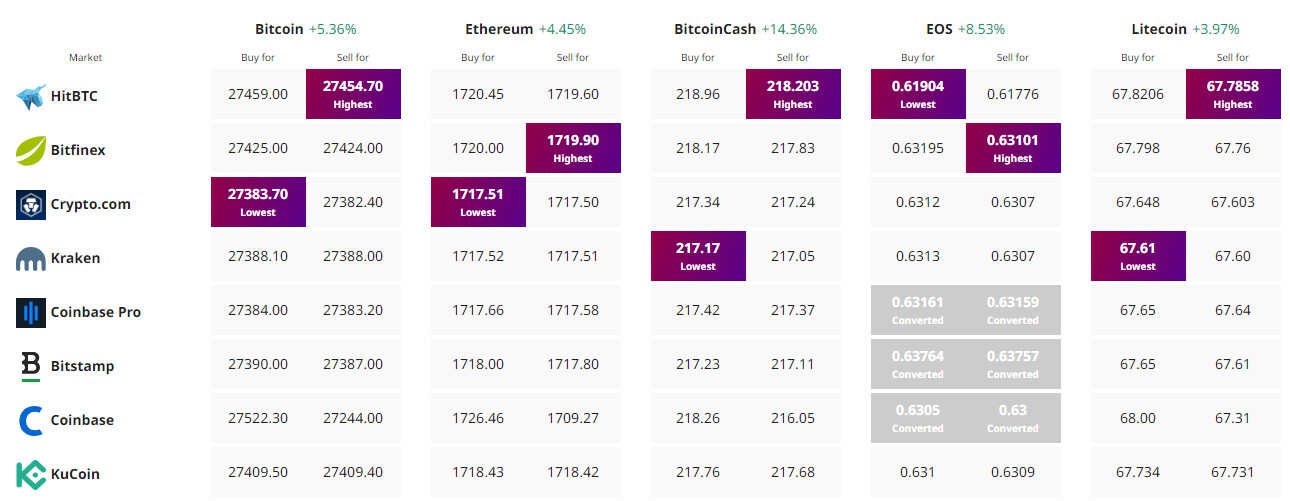Open the Ethereum column header
Screen dimensions: 1290x501
(x=499, y=29)
